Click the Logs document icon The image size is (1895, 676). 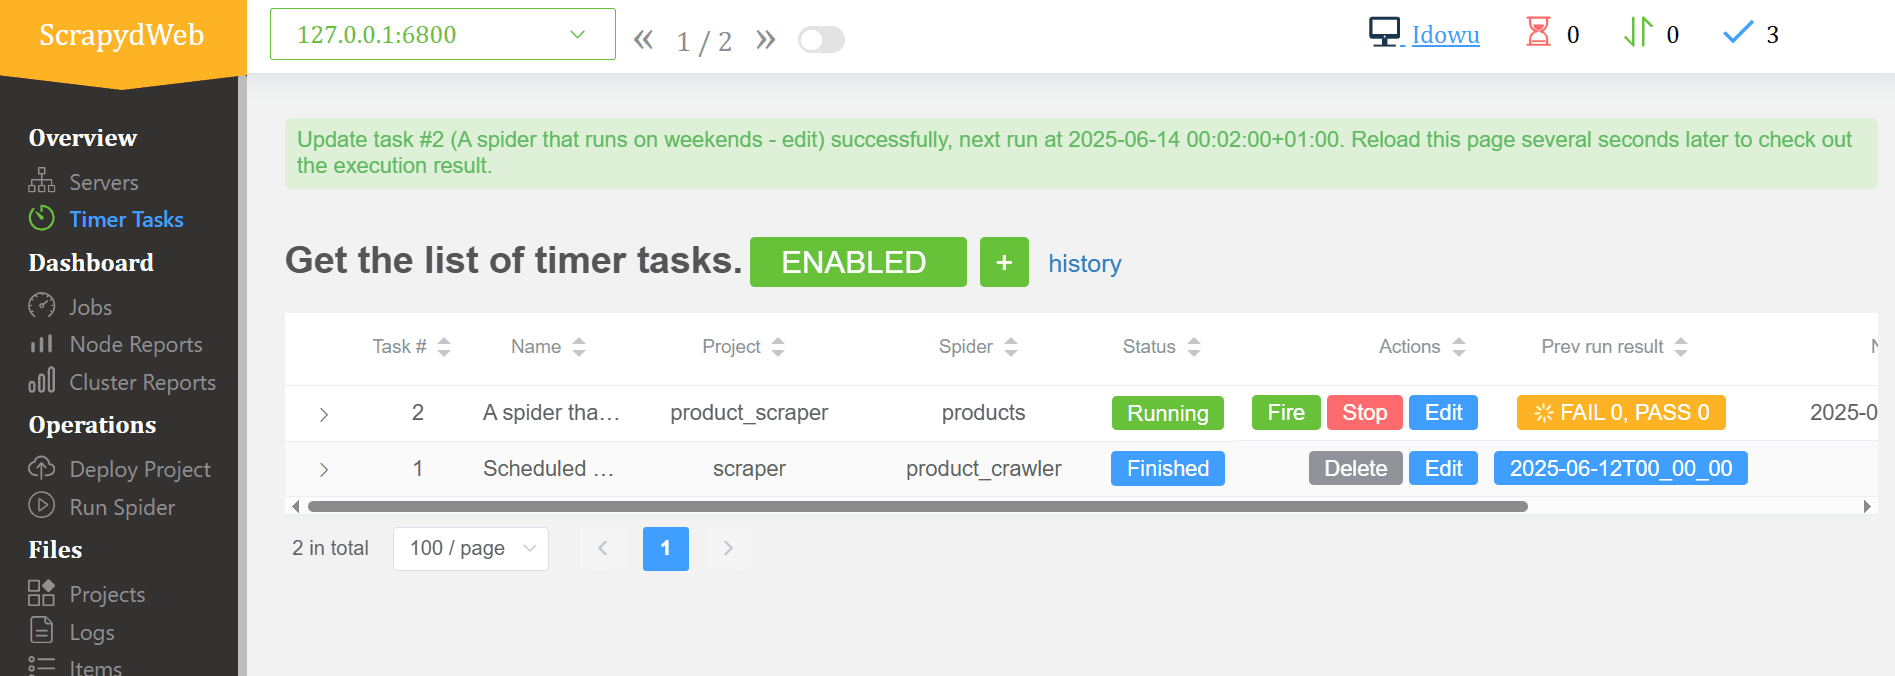(42, 630)
